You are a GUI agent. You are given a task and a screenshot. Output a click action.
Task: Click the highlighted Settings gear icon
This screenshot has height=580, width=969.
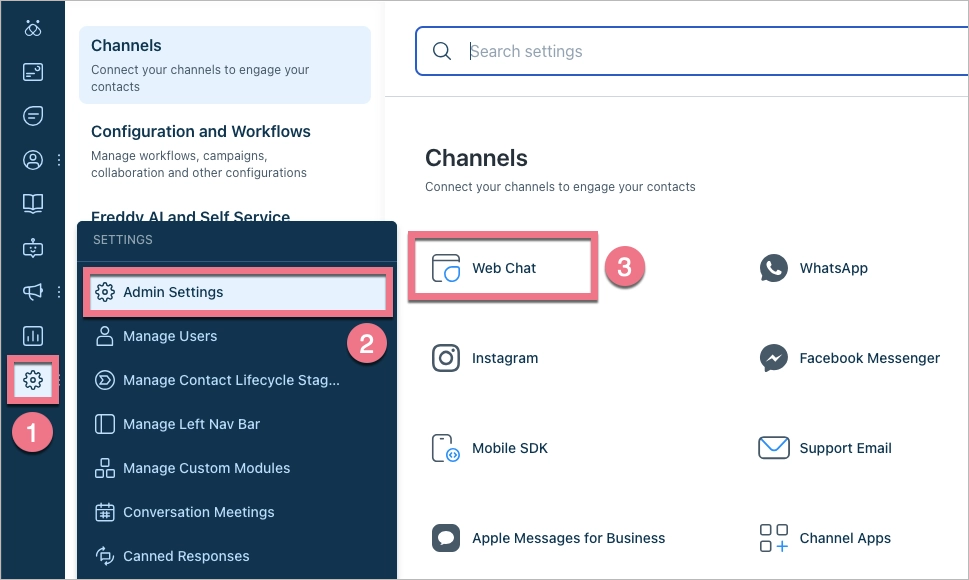click(33, 380)
